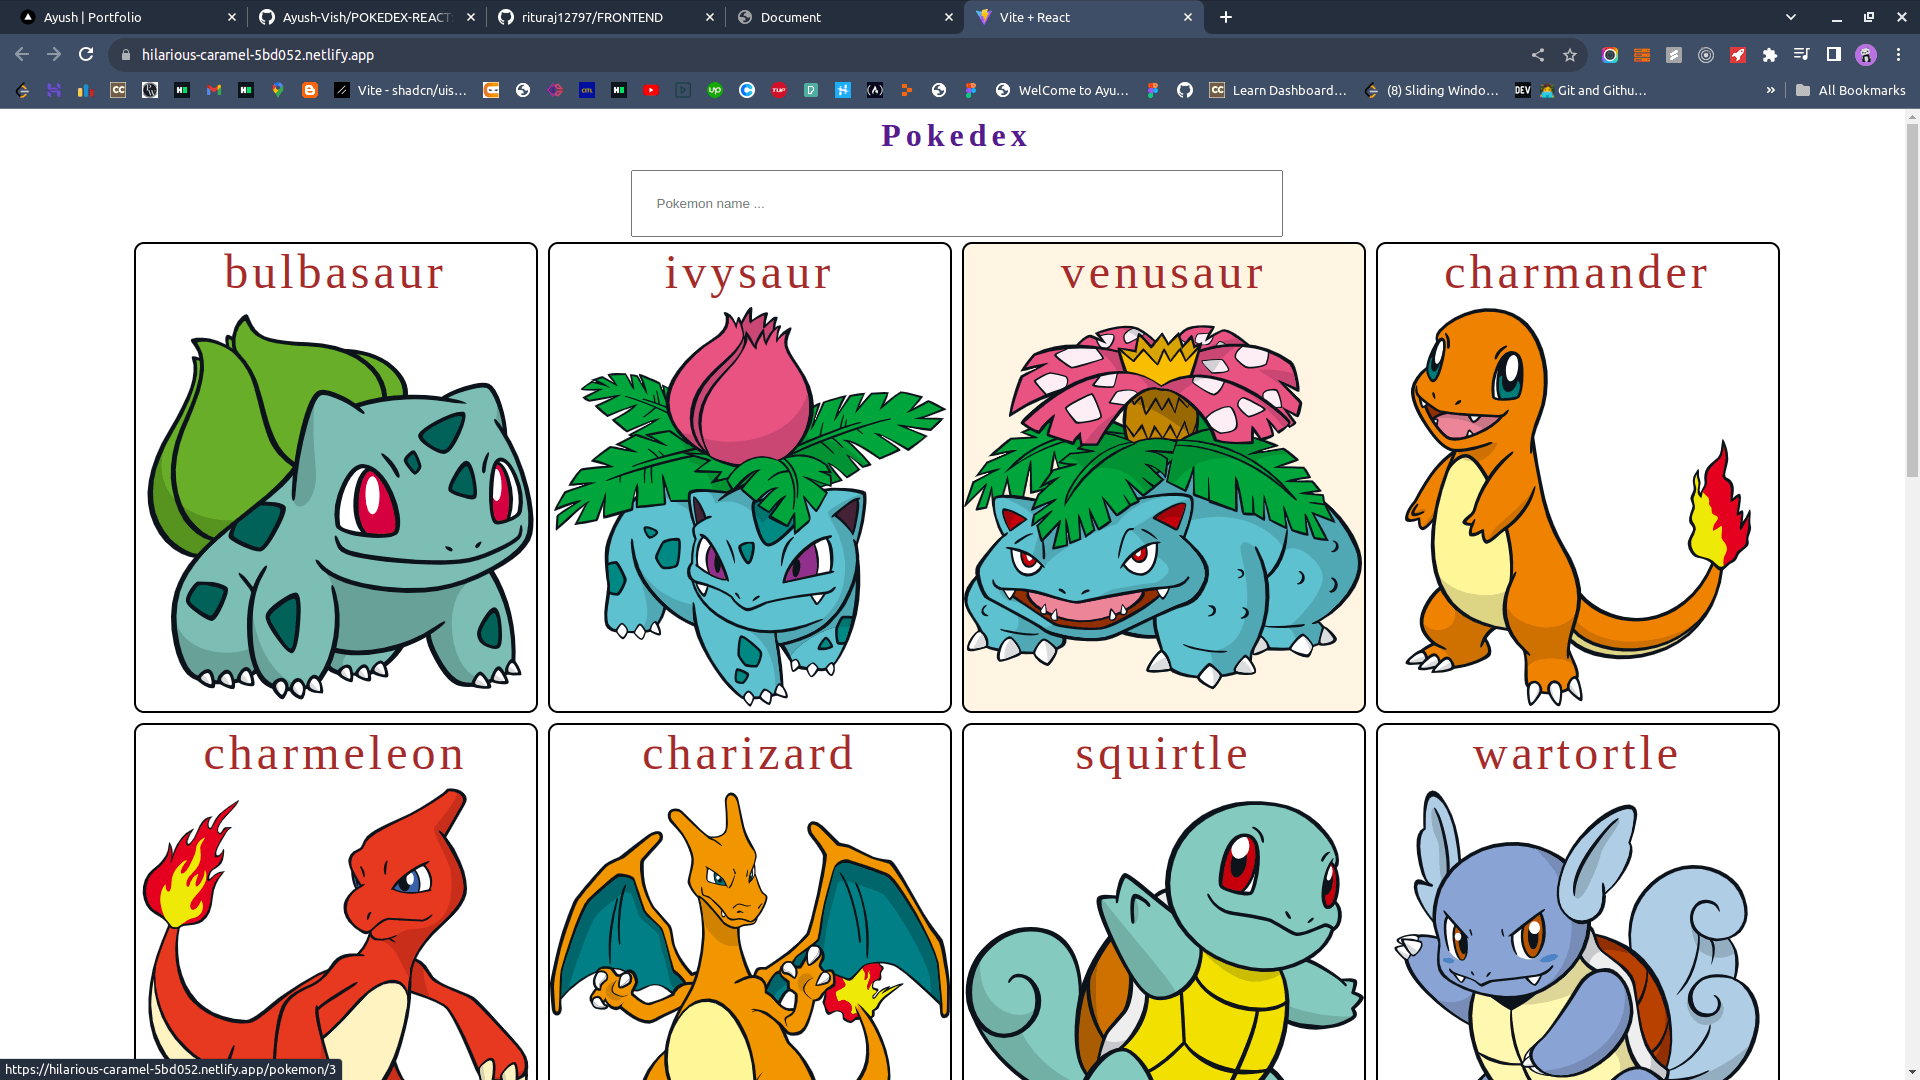
Task: Open the target-circle extension icon
Action: tap(1706, 55)
